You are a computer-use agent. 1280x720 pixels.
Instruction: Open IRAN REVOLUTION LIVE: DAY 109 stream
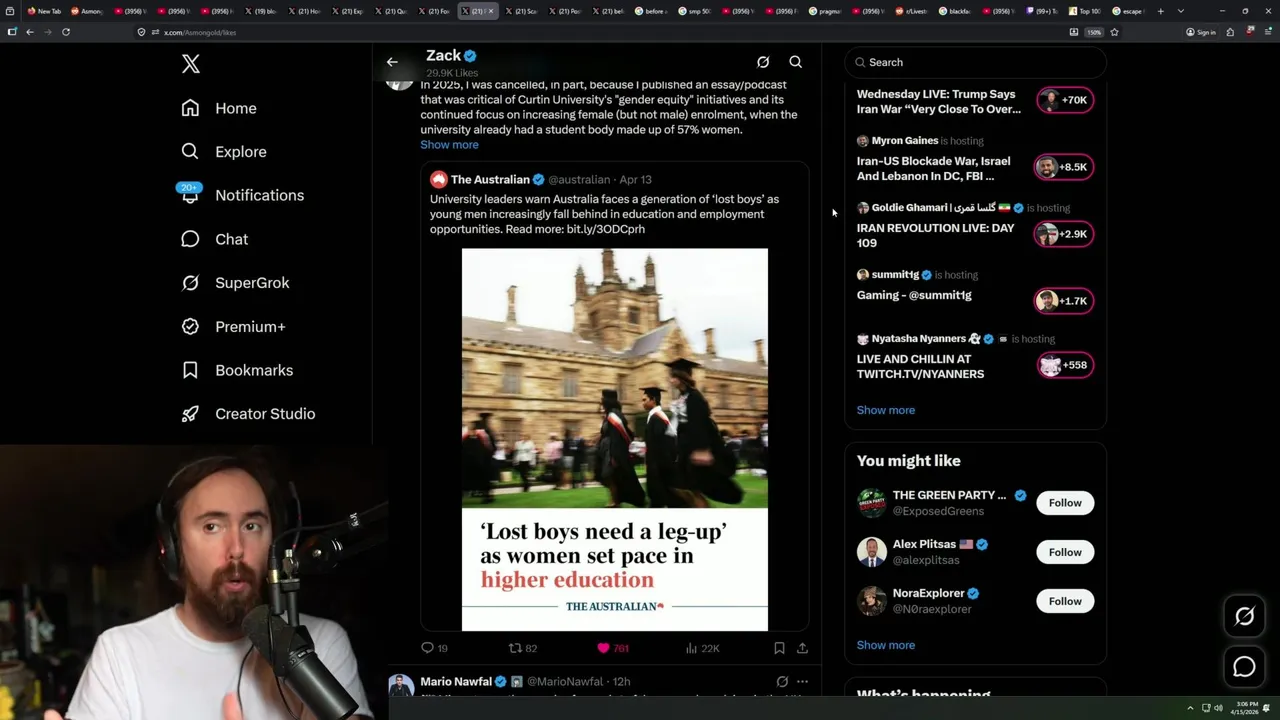coord(936,235)
